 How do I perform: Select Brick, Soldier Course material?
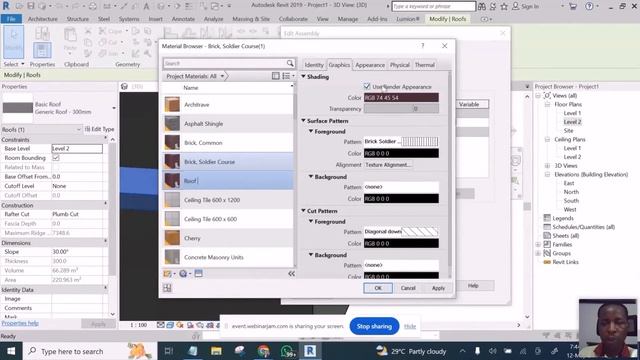point(228,162)
